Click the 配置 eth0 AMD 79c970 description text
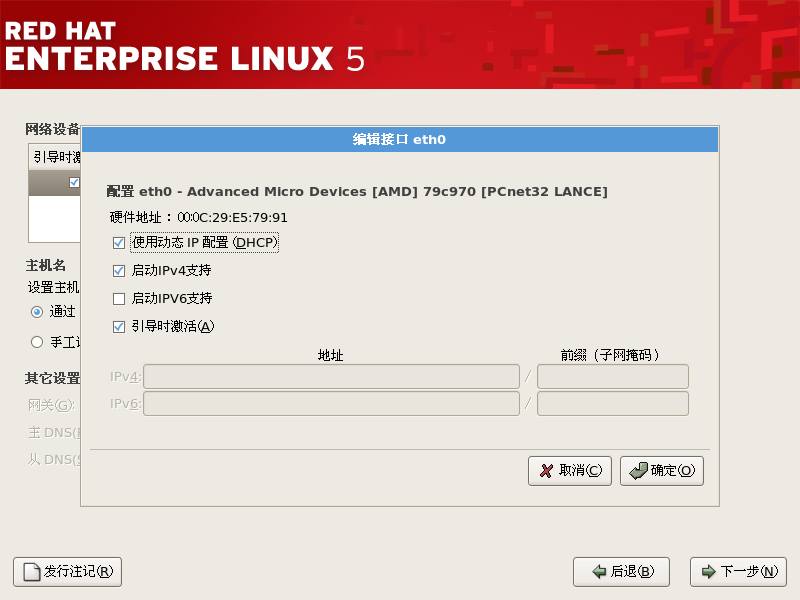The image size is (800, 600). point(357,192)
